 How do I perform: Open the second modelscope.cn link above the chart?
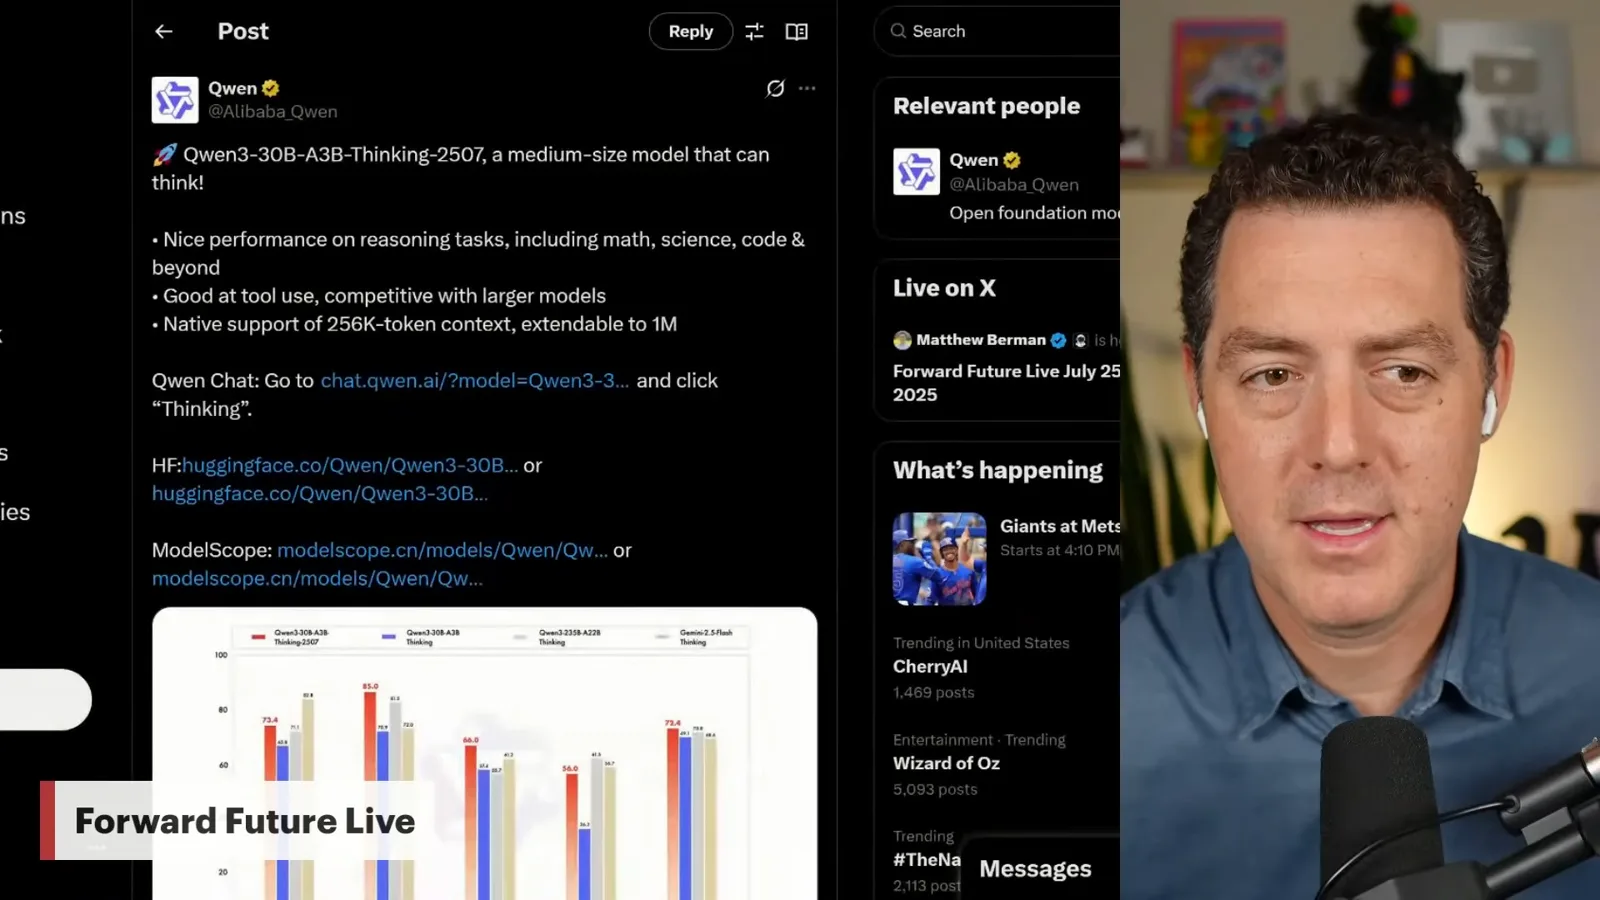[317, 579]
